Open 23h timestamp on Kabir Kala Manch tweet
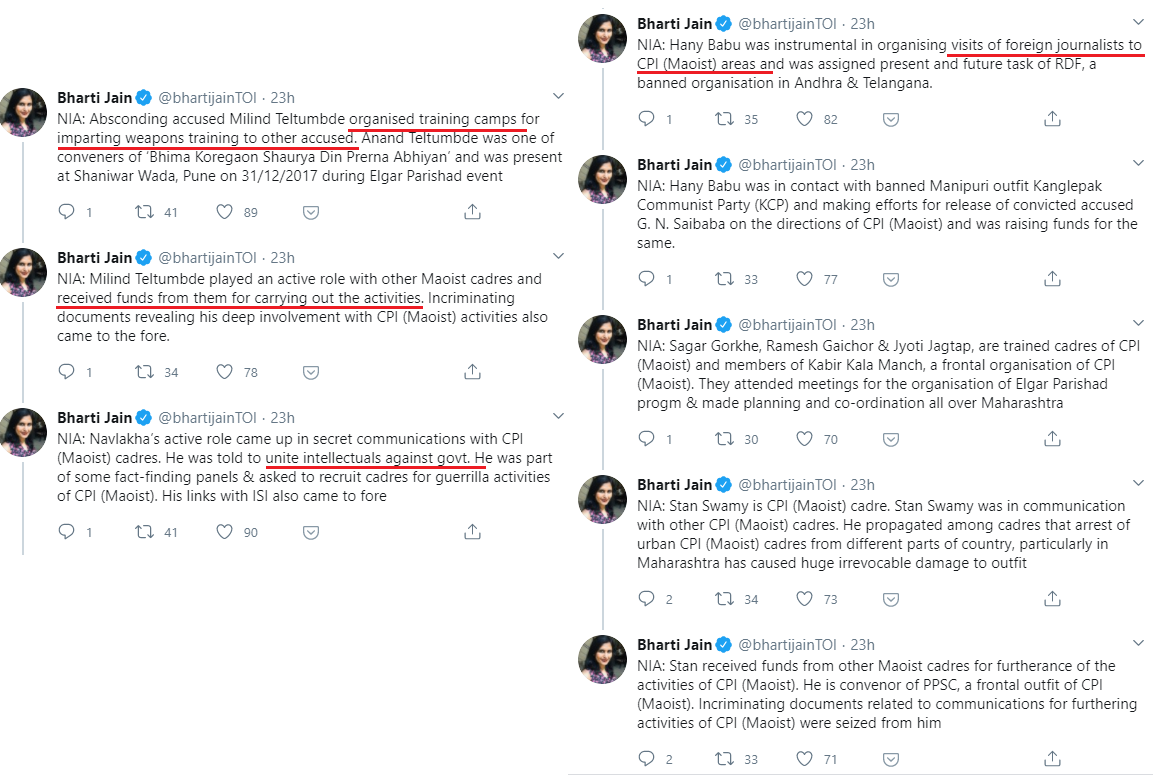This screenshot has width=1153, height=776. click(861, 324)
